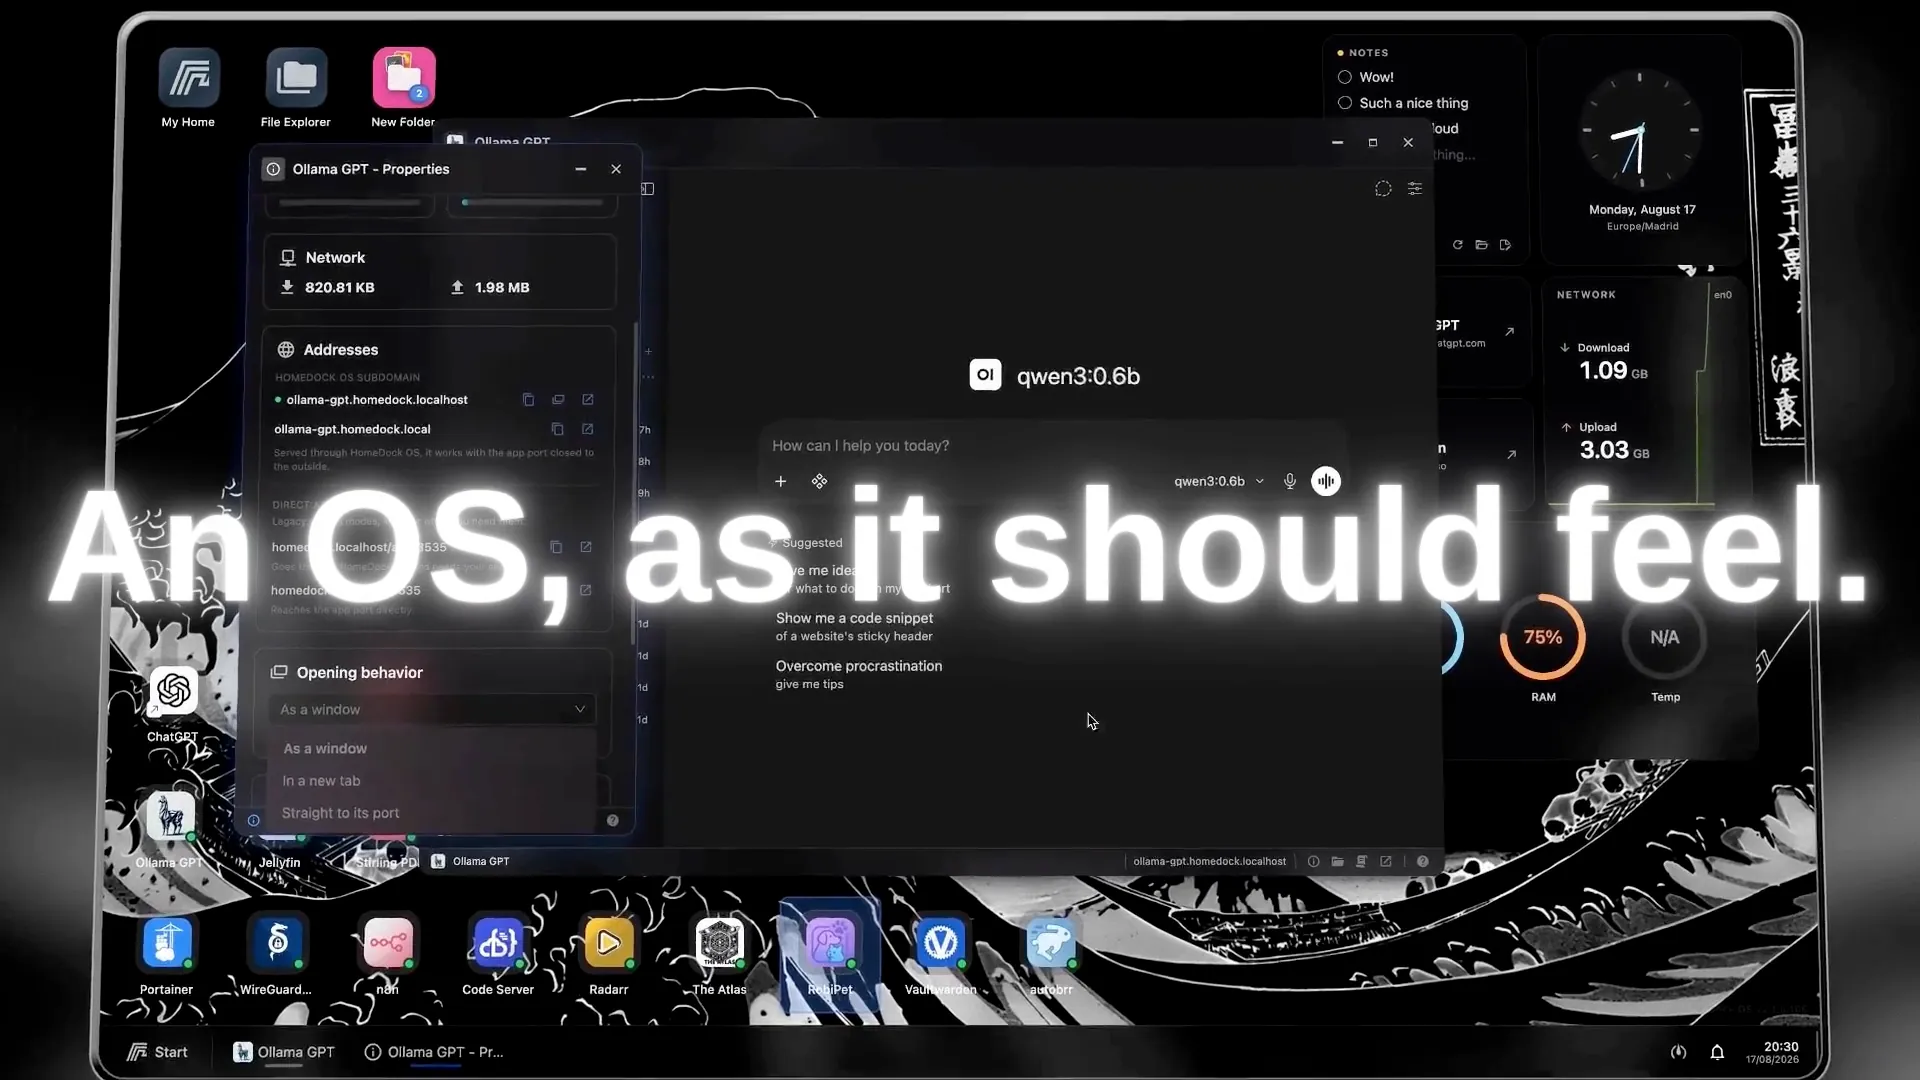
Task: Click temporary chat dashed circle icon
Action: (x=1383, y=188)
